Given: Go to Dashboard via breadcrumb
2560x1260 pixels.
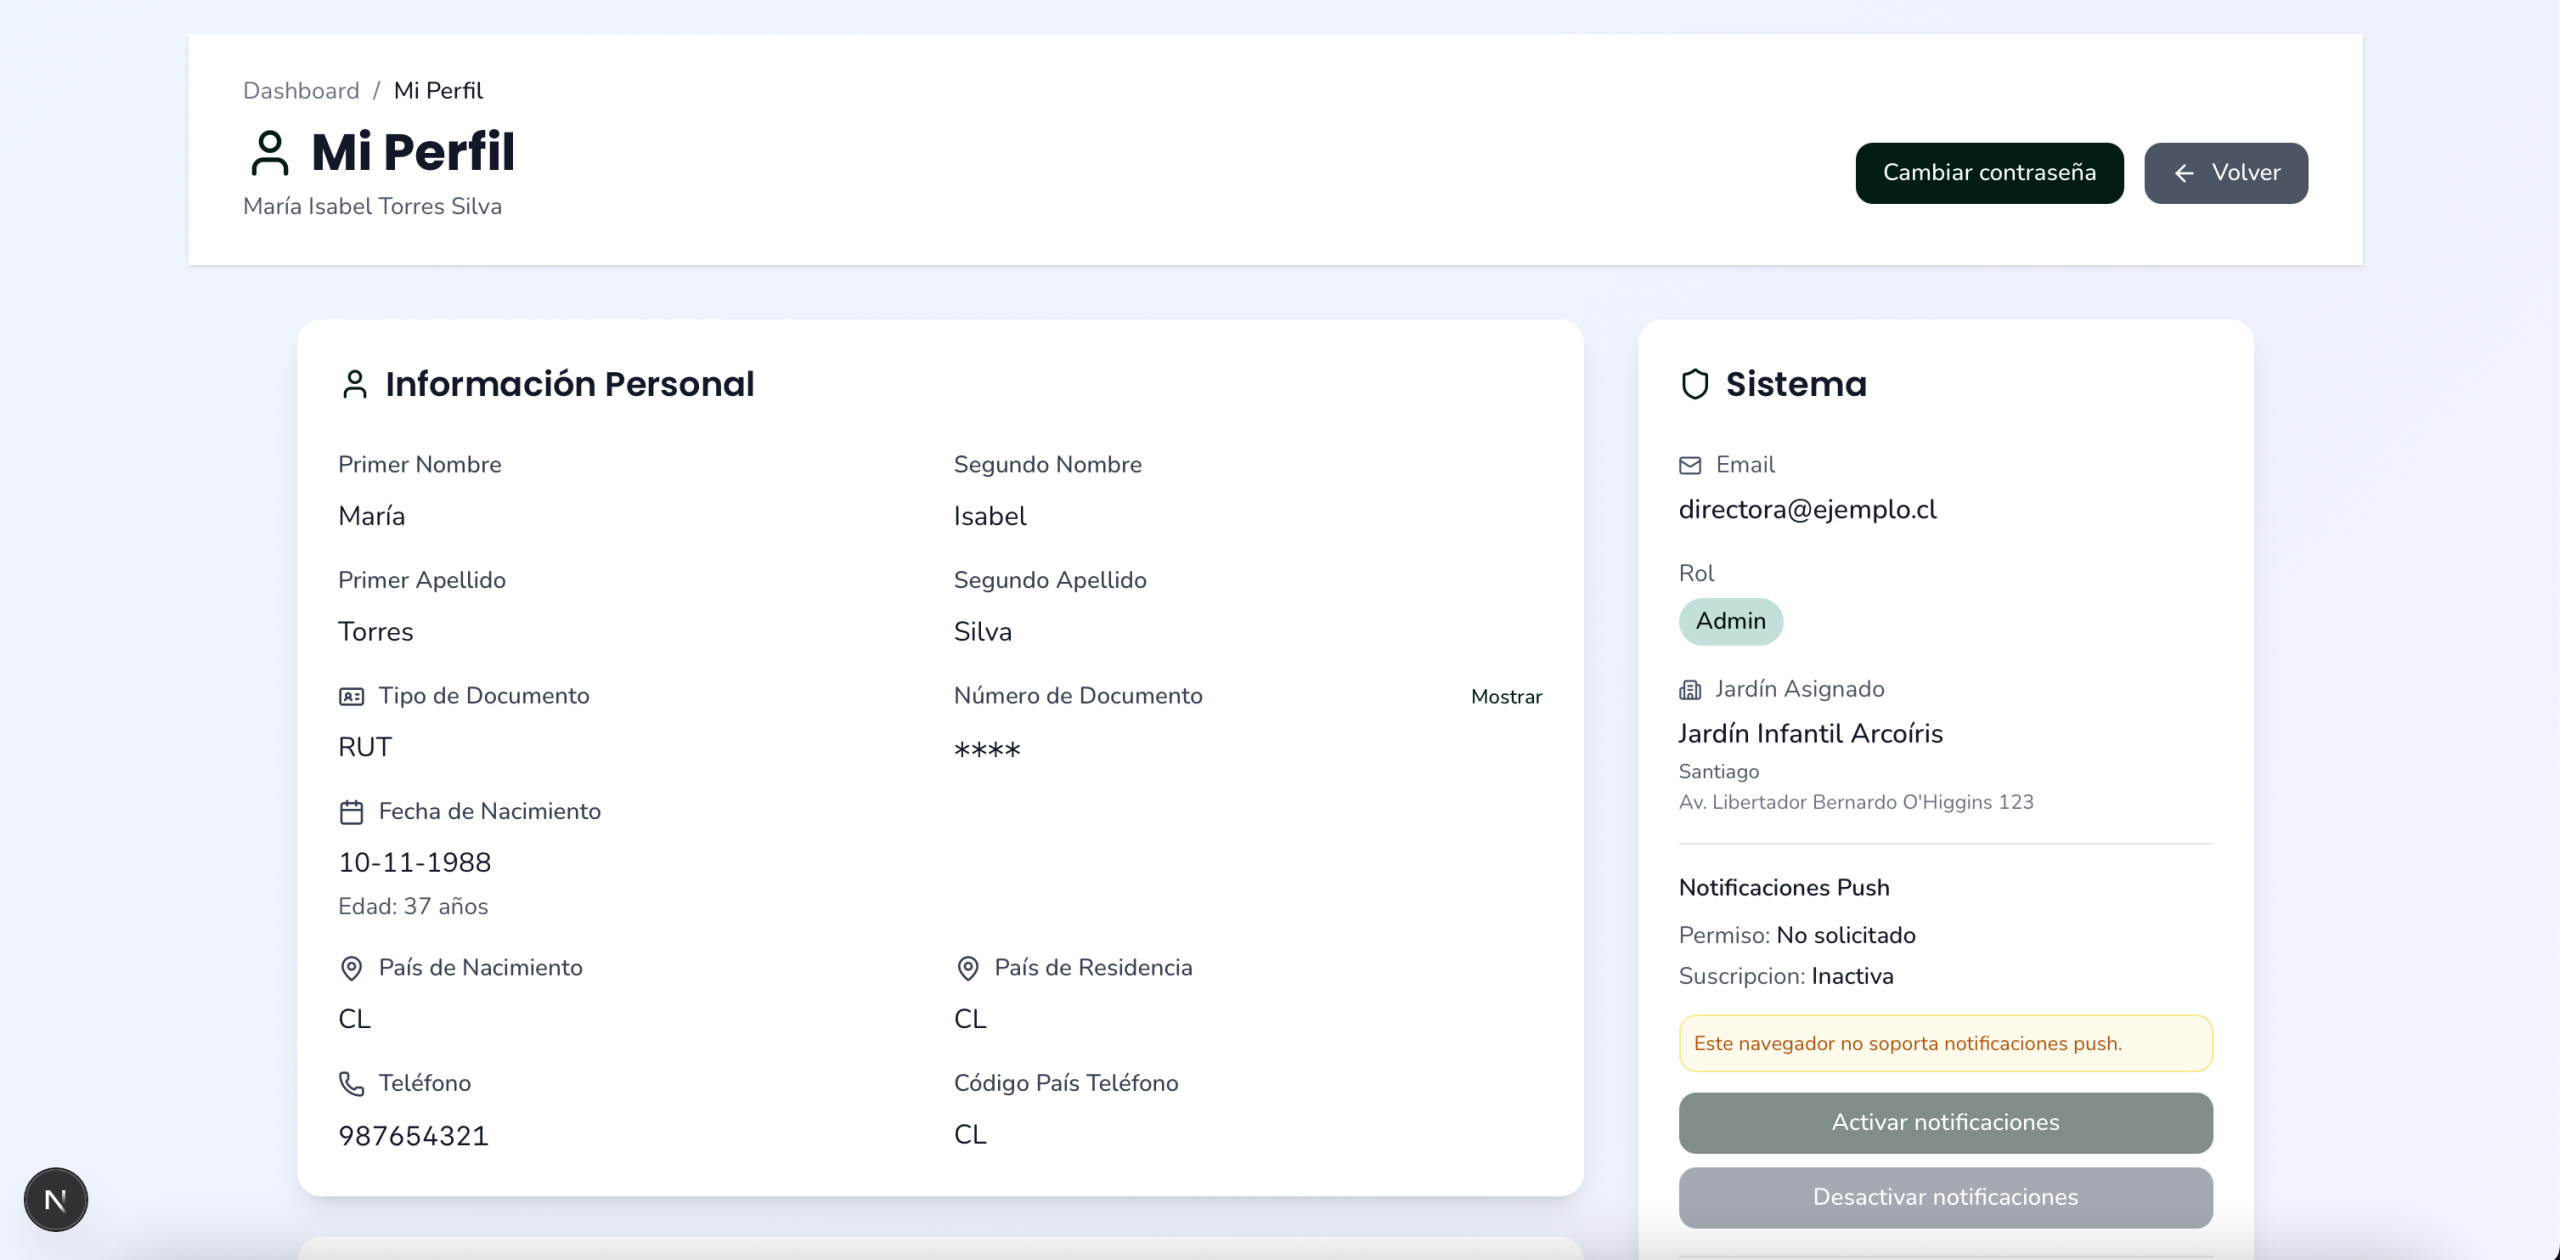Looking at the screenshot, I should click(301, 90).
